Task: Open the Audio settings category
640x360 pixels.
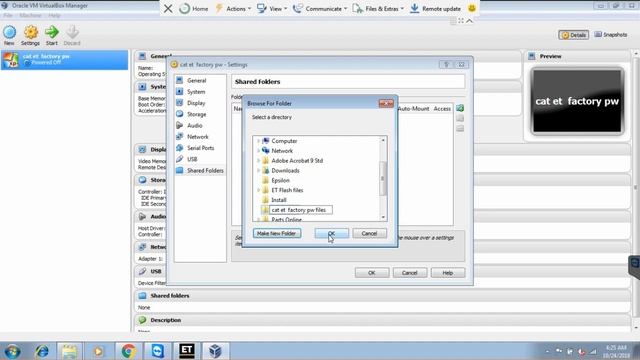Action: coord(195,125)
